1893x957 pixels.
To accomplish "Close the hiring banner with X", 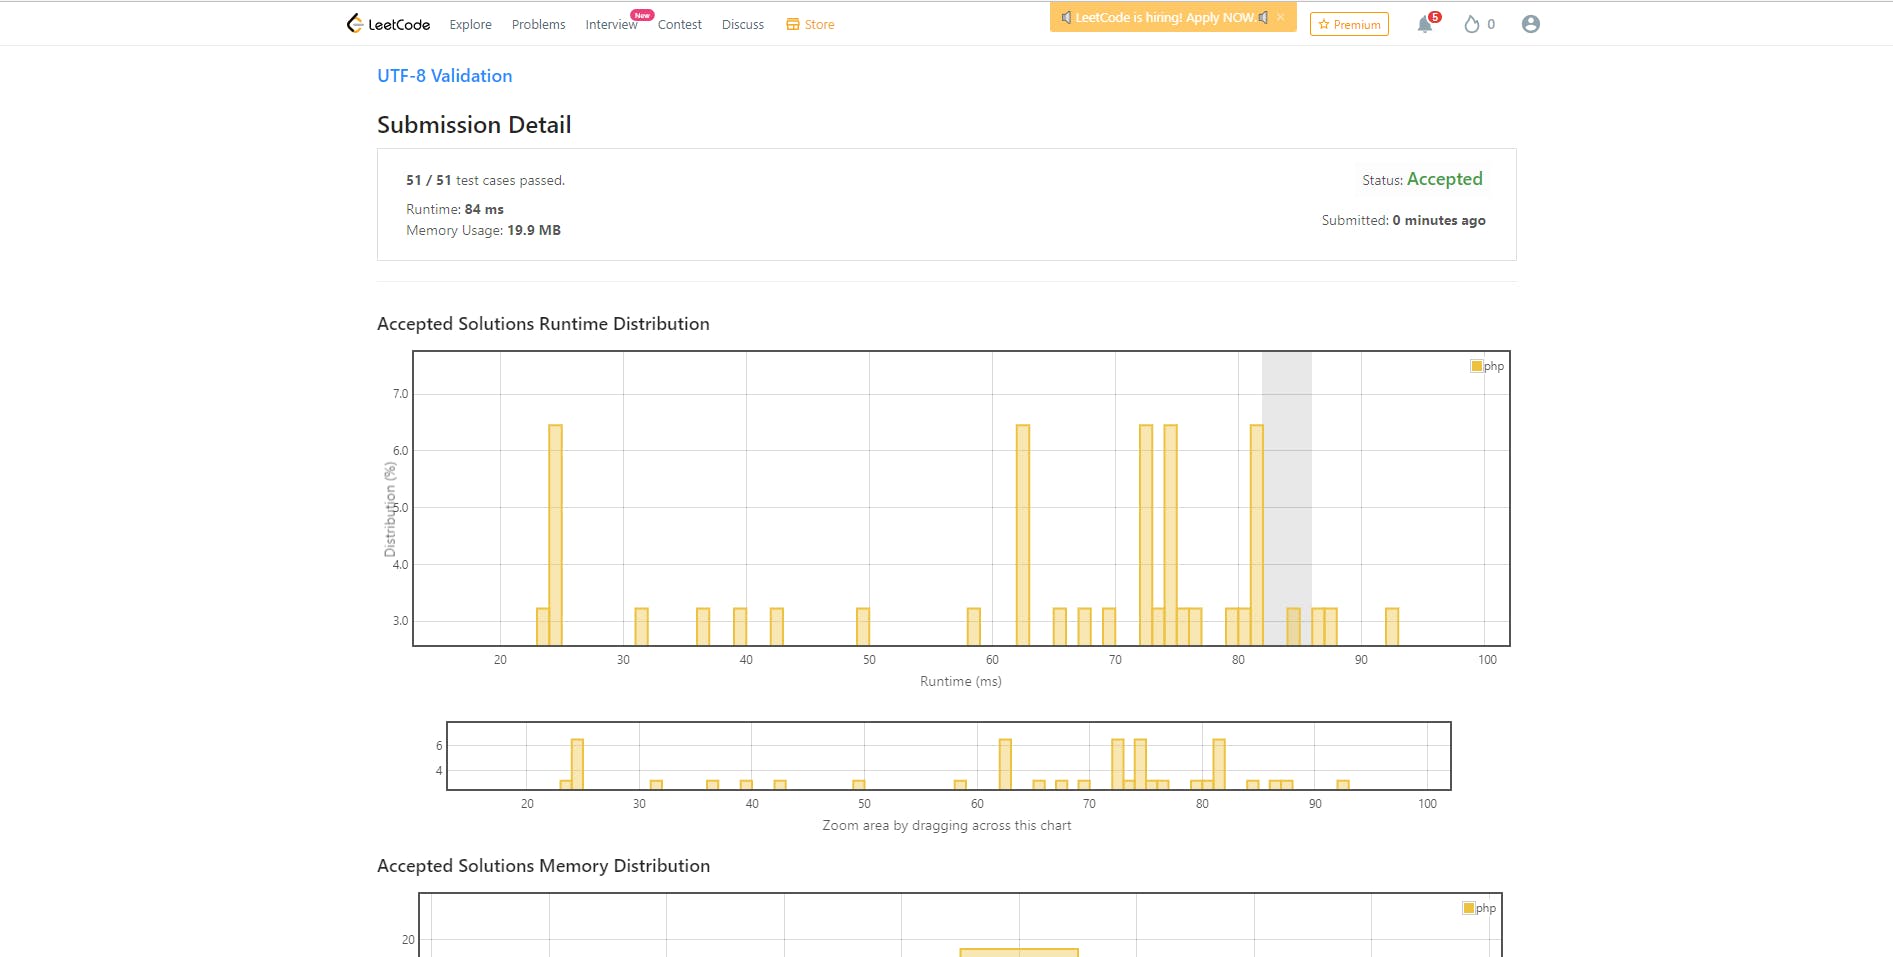I will click(1280, 17).
